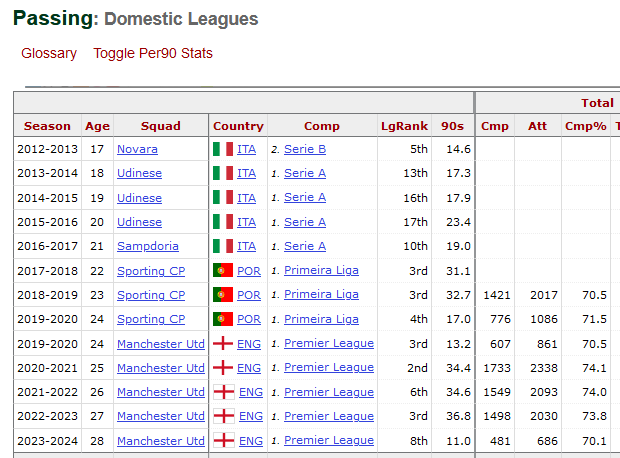Open Serie B competition link
This screenshot has width=620, height=458.
pyautogui.click(x=305, y=149)
